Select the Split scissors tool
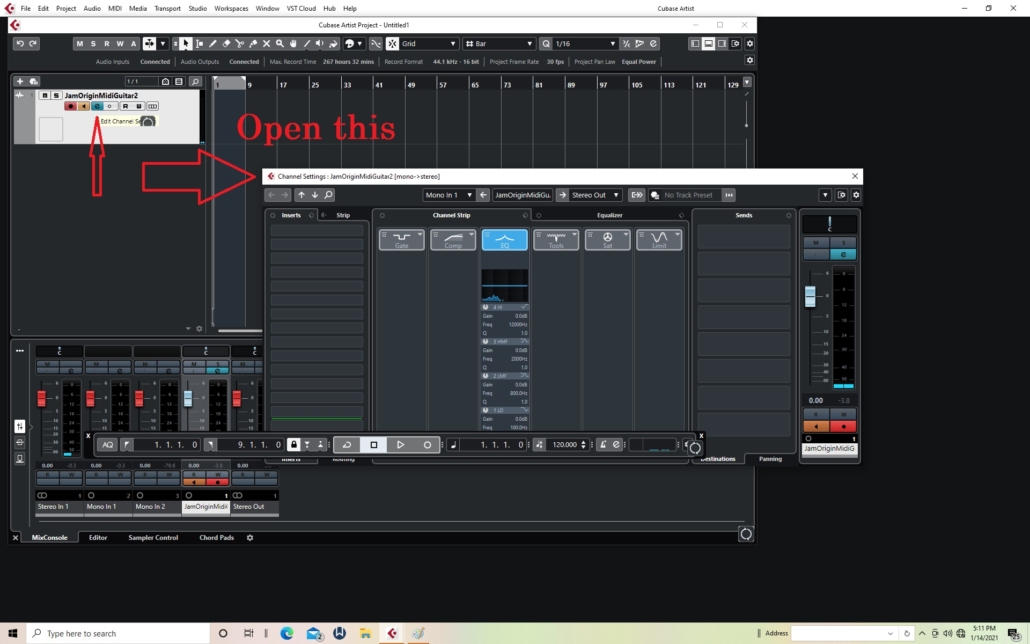Image resolution: width=1030 pixels, height=644 pixels. click(x=240, y=43)
